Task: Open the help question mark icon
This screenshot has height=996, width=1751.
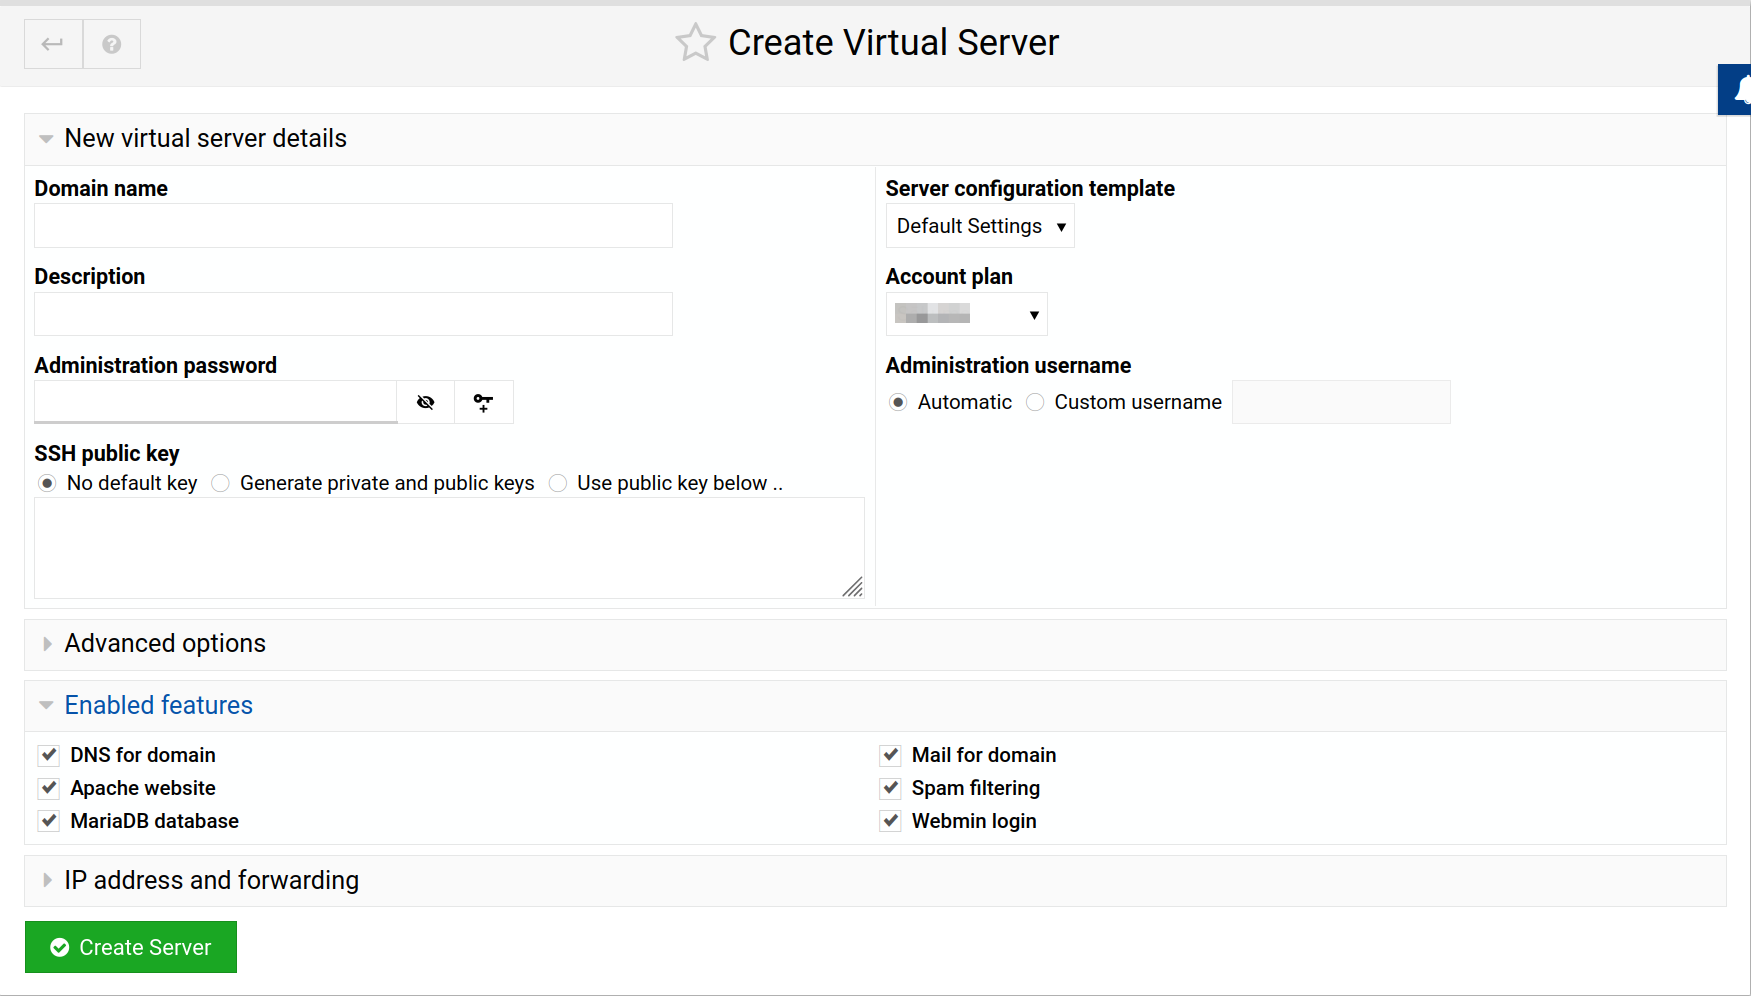Action: [112, 44]
